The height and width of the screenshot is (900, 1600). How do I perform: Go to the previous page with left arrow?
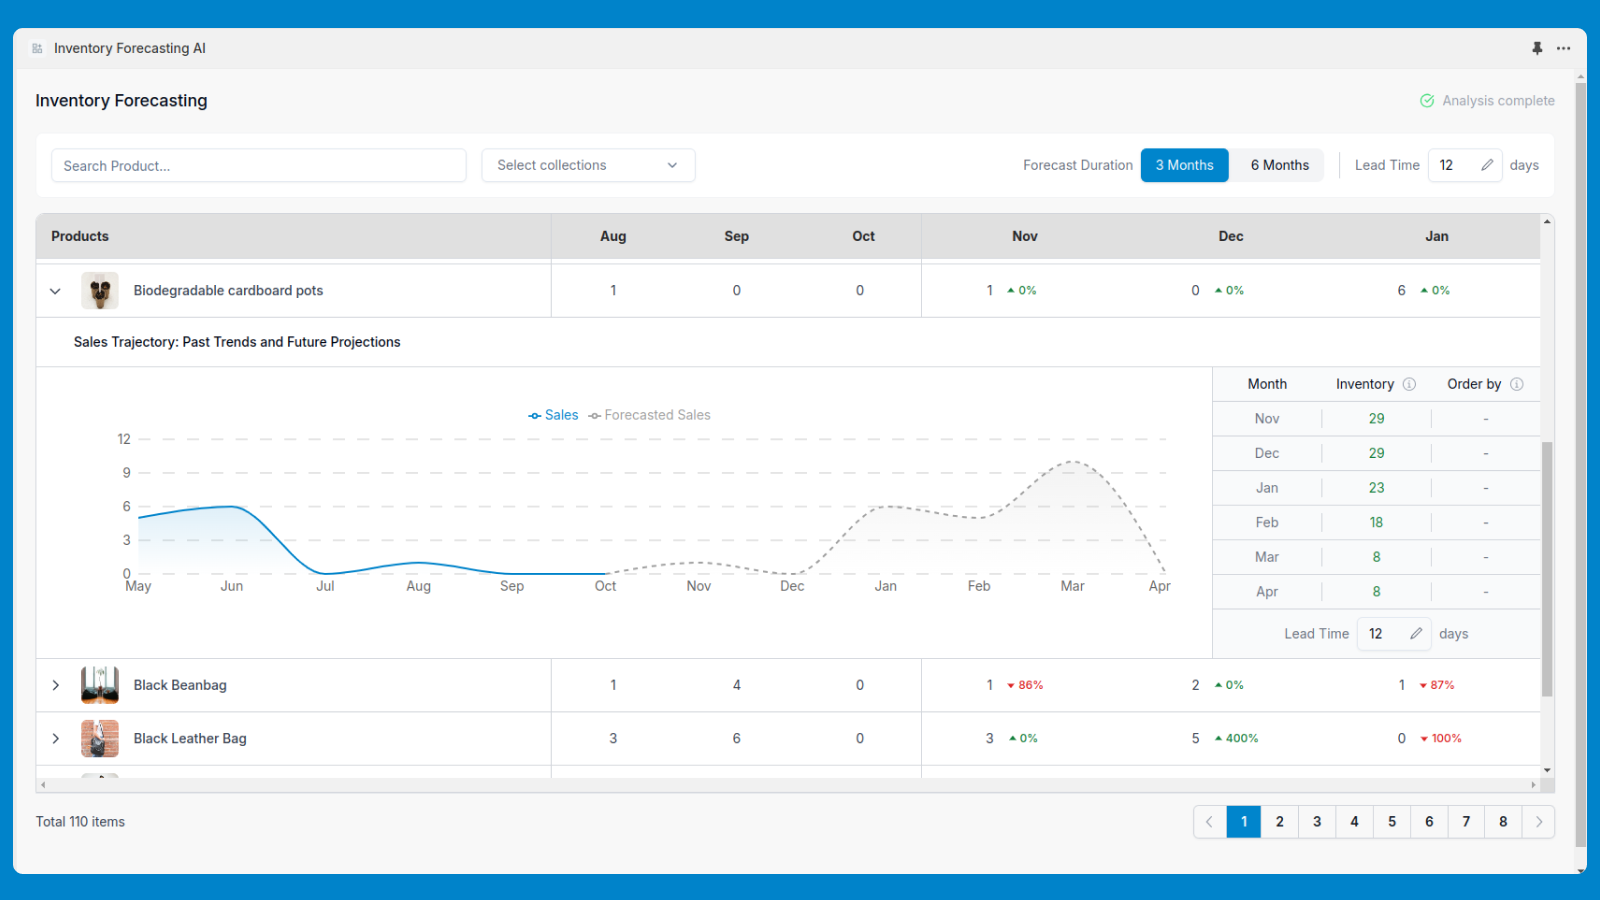click(1209, 822)
